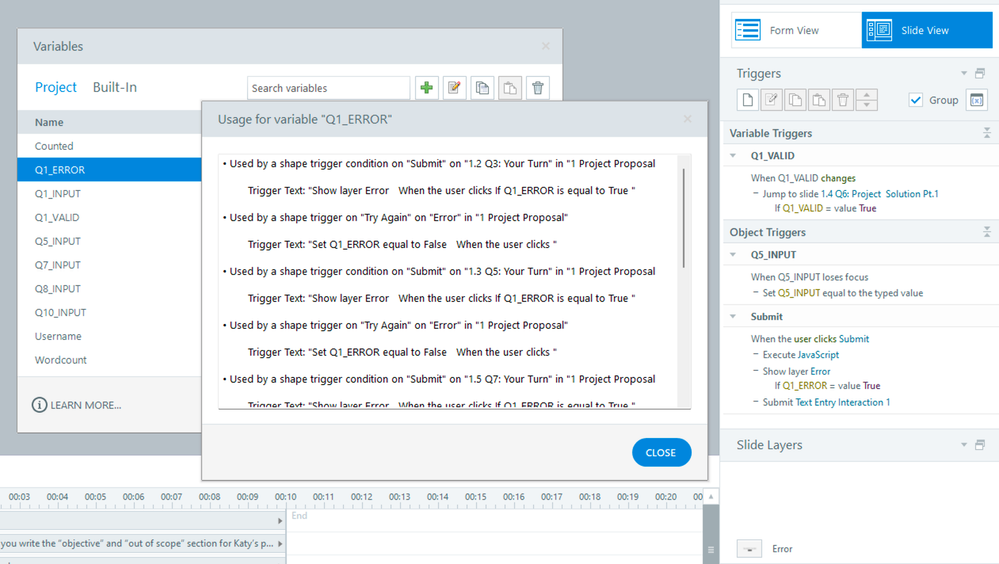Click 'user clicks' link in Submit trigger
Screen dimensions: 999x564
point(815,339)
